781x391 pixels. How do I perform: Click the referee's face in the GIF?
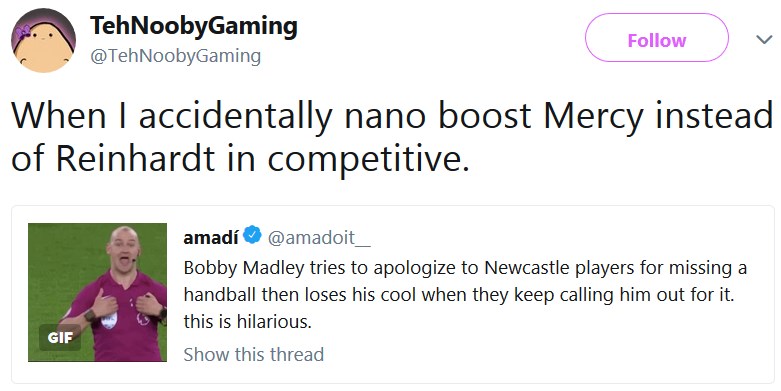122,250
